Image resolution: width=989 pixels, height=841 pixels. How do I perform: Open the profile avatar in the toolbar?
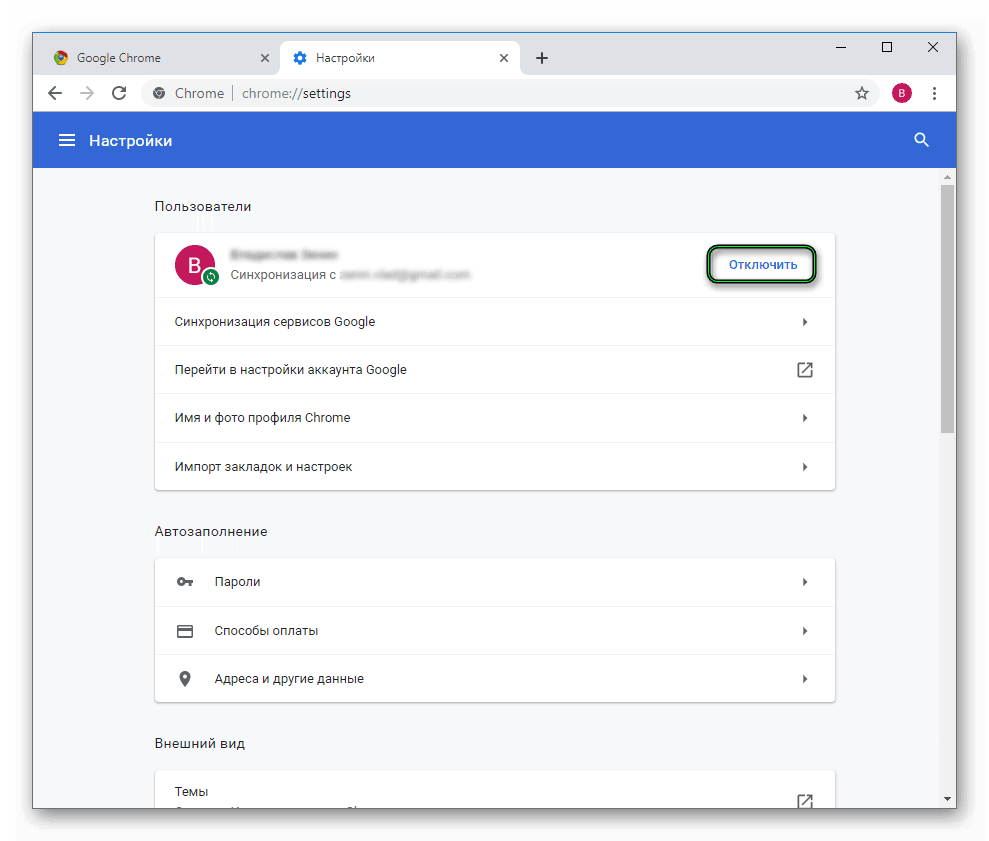pyautogui.click(x=901, y=93)
